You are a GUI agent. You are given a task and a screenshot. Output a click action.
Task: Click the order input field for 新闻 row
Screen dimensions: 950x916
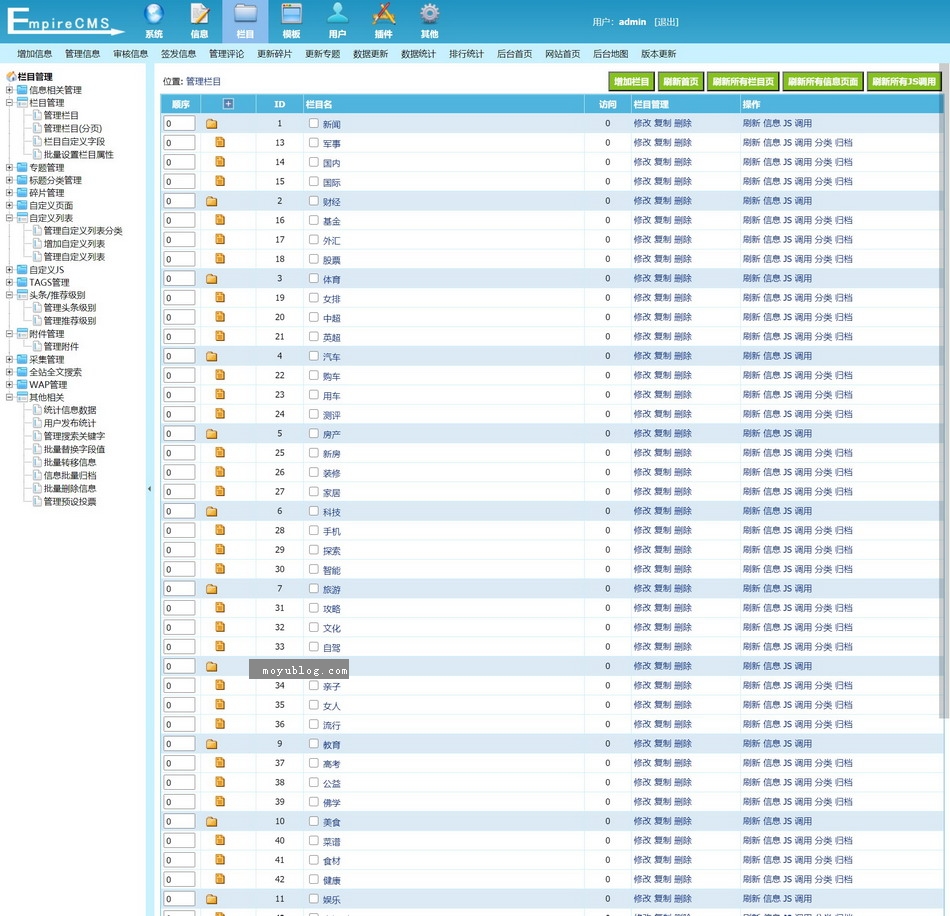pyautogui.click(x=179, y=124)
